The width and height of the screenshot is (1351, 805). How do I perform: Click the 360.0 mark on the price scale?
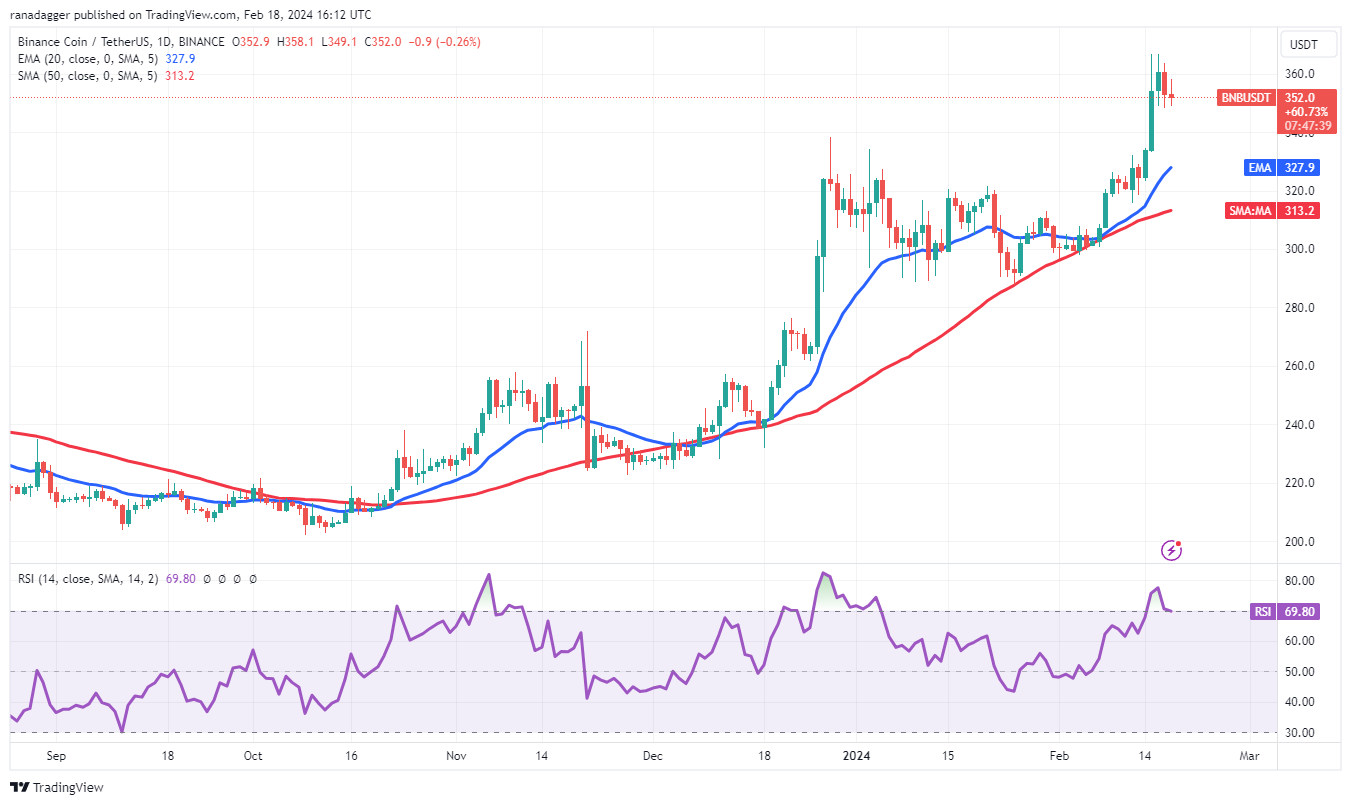[x=1299, y=71]
